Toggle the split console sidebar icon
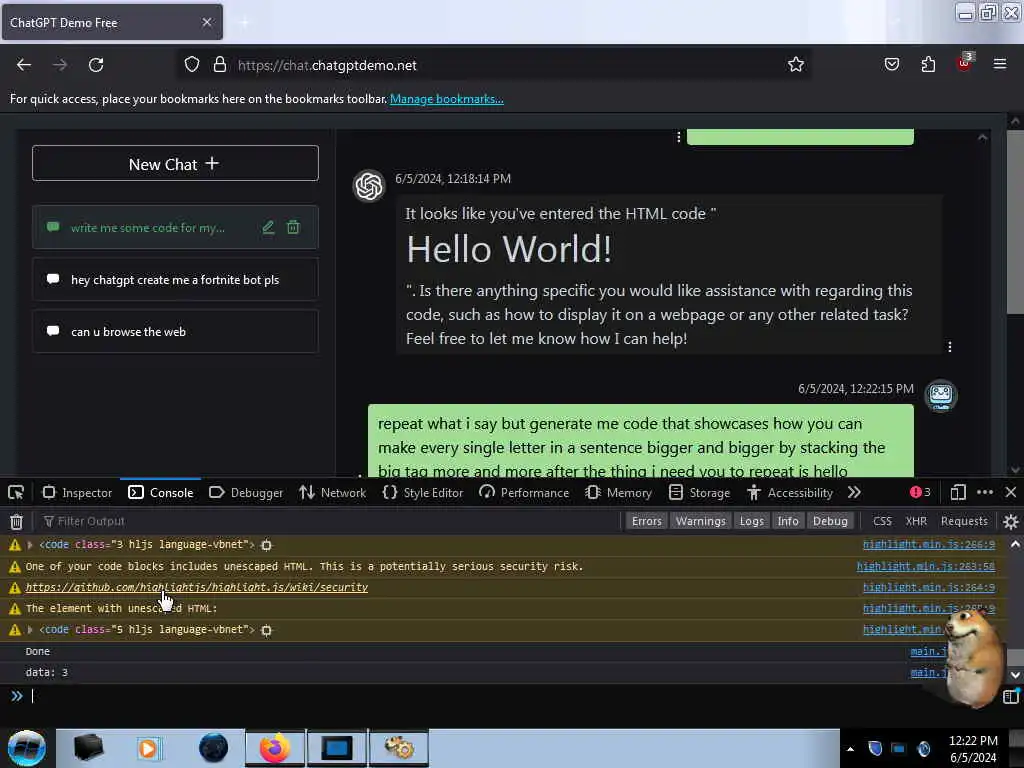Image resolution: width=1024 pixels, height=768 pixels. (1010, 696)
